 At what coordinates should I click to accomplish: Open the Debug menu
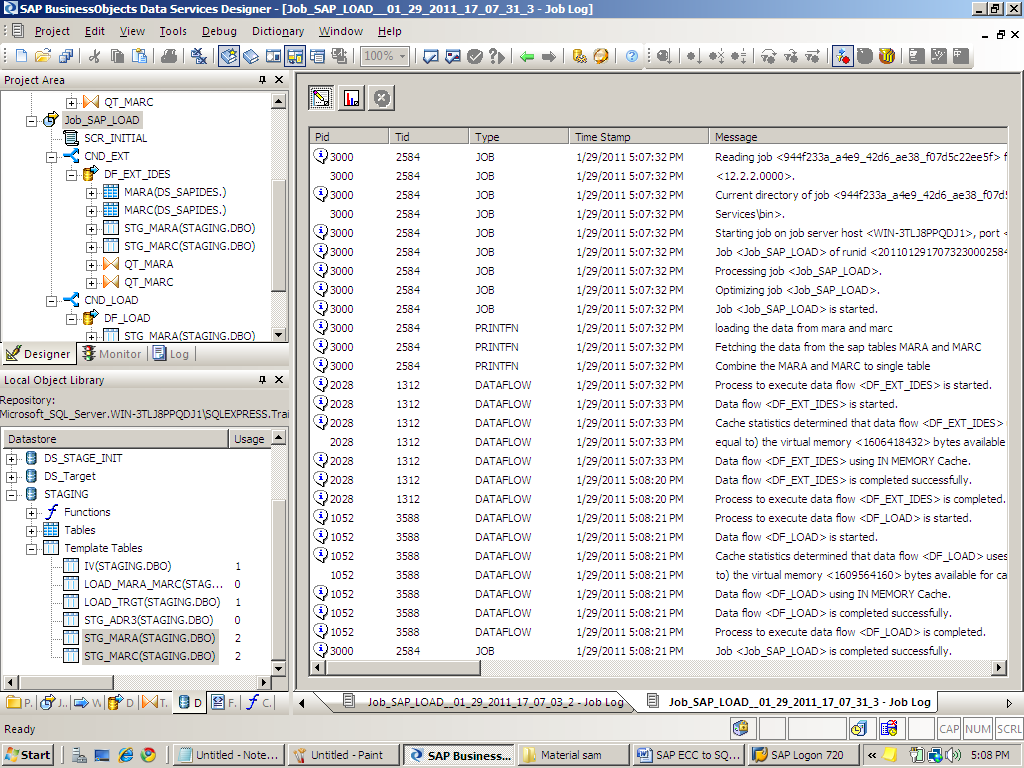[219, 31]
